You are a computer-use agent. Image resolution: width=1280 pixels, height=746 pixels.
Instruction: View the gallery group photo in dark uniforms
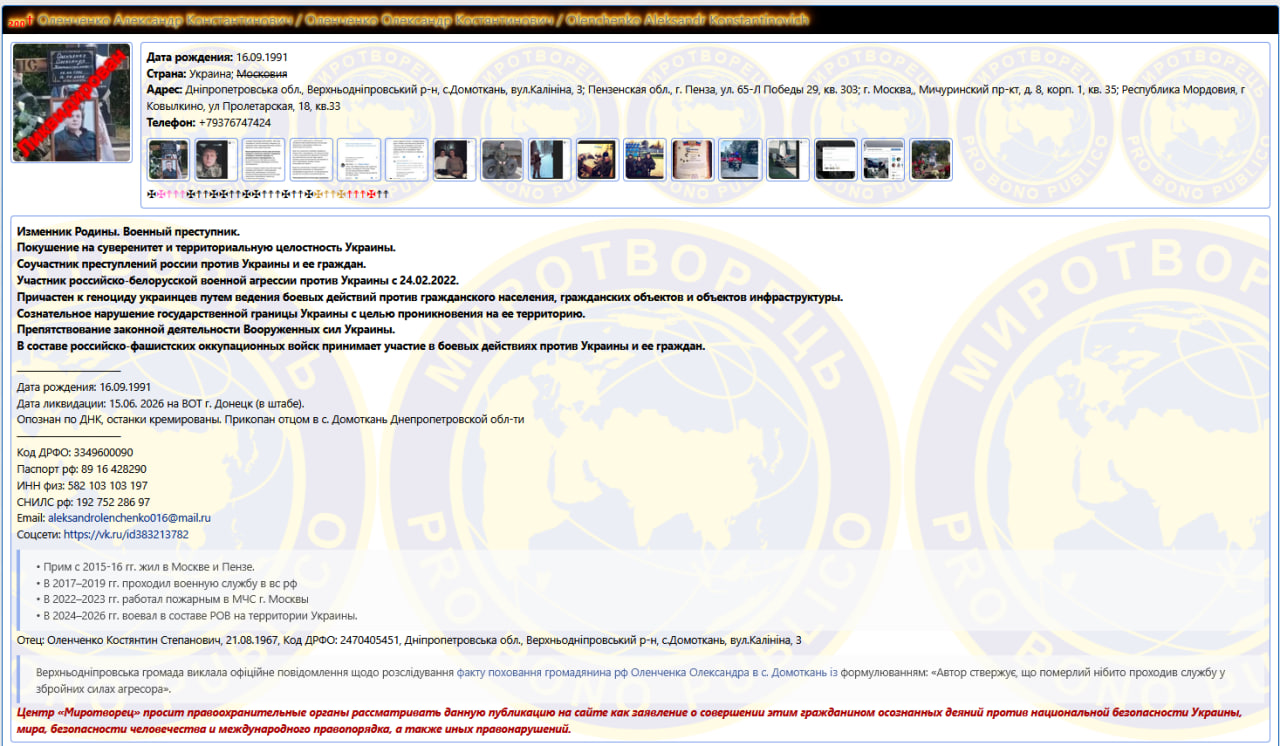pos(645,160)
